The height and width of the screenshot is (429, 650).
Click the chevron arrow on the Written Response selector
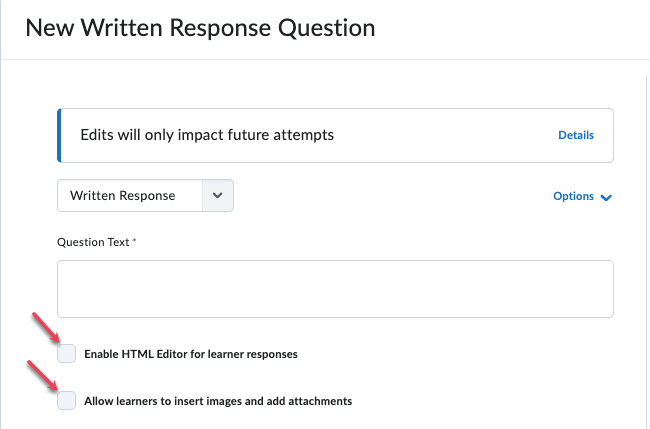(x=218, y=196)
